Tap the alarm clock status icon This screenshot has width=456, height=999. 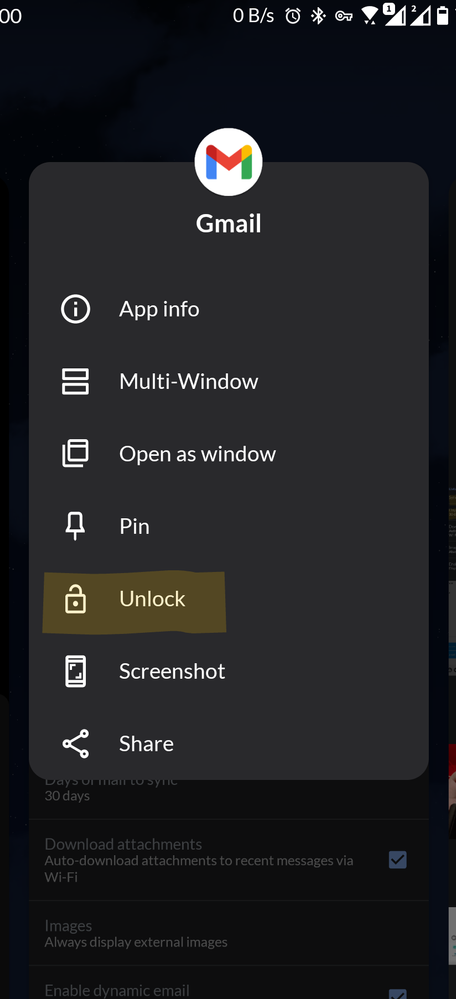point(293,16)
